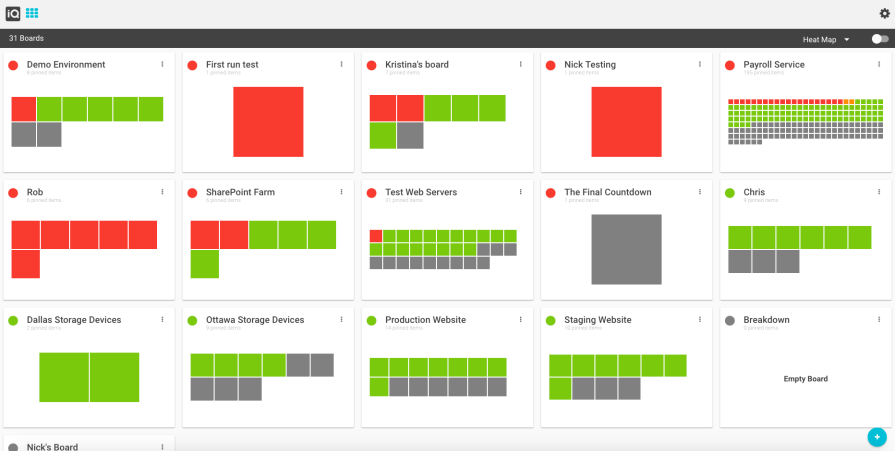Click the red tile in Demo Environment

(23, 109)
